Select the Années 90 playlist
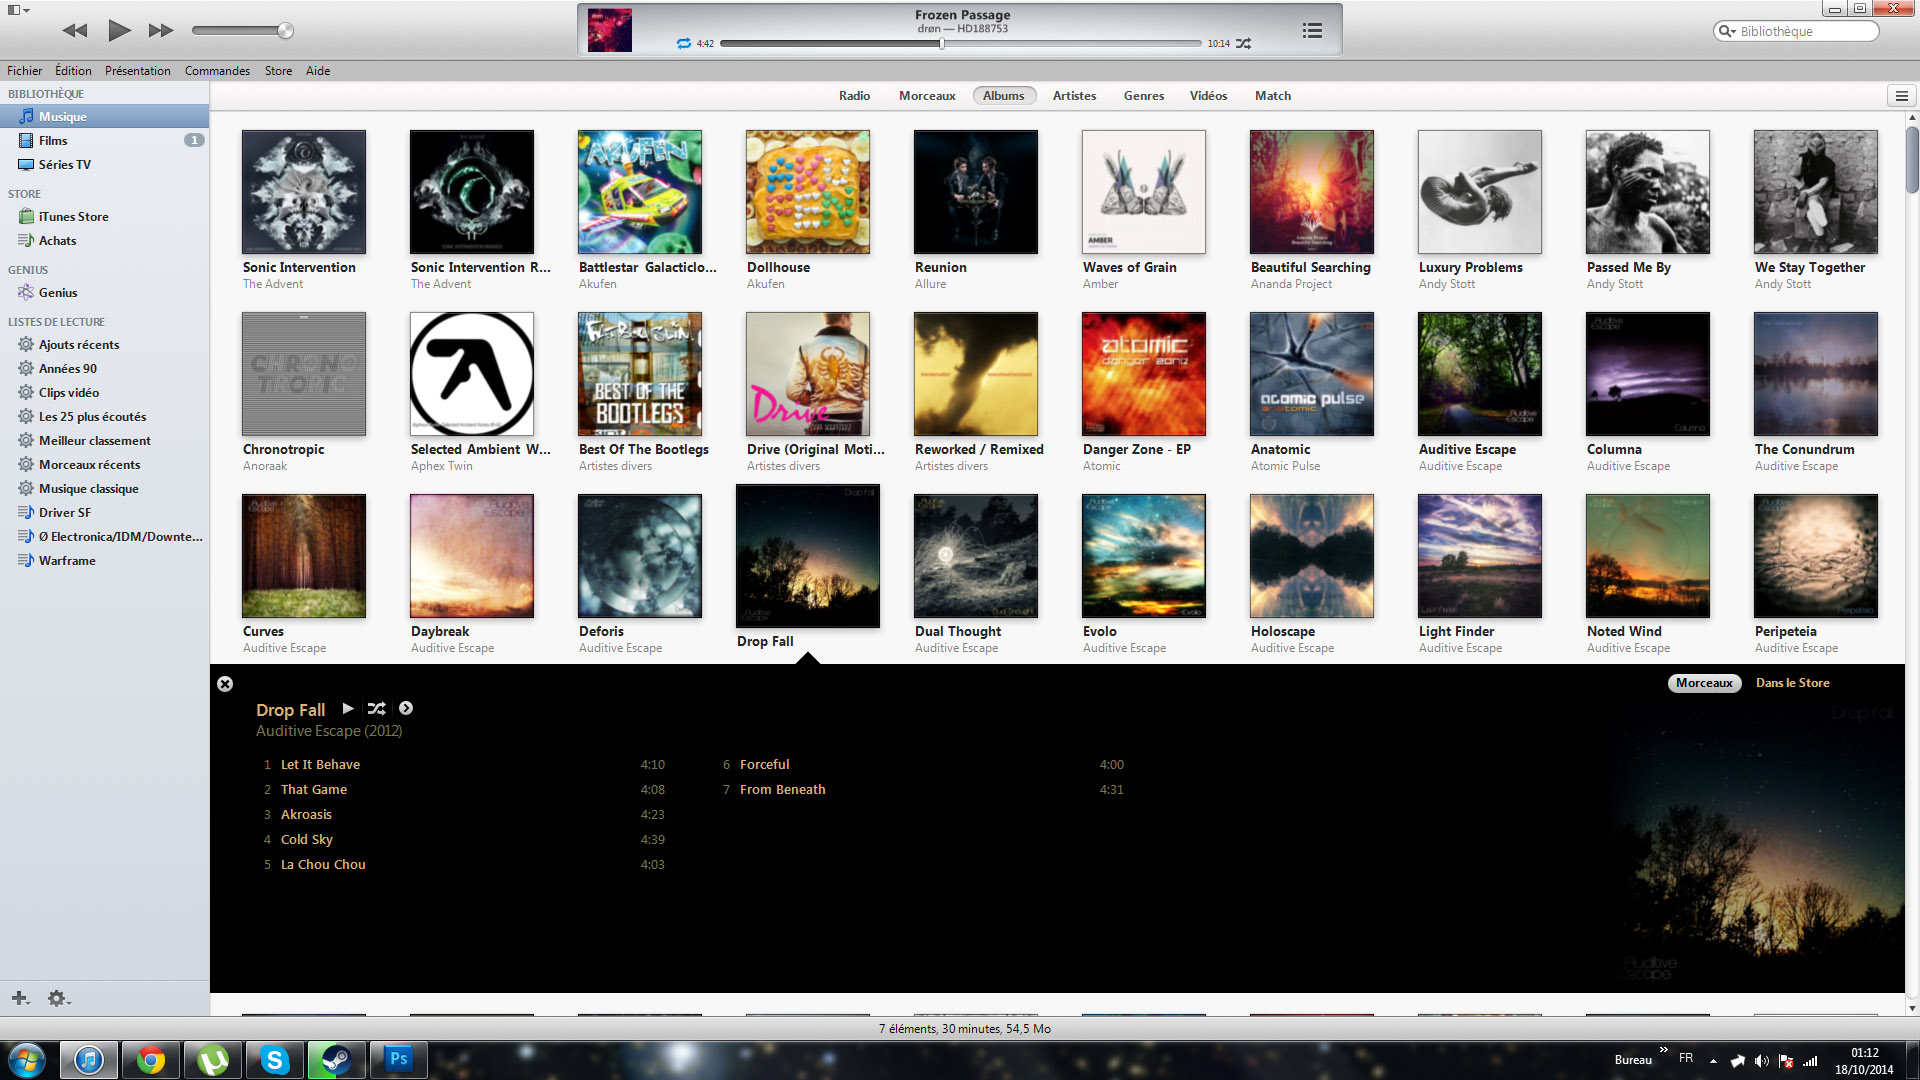This screenshot has width=1920, height=1080. click(104, 369)
